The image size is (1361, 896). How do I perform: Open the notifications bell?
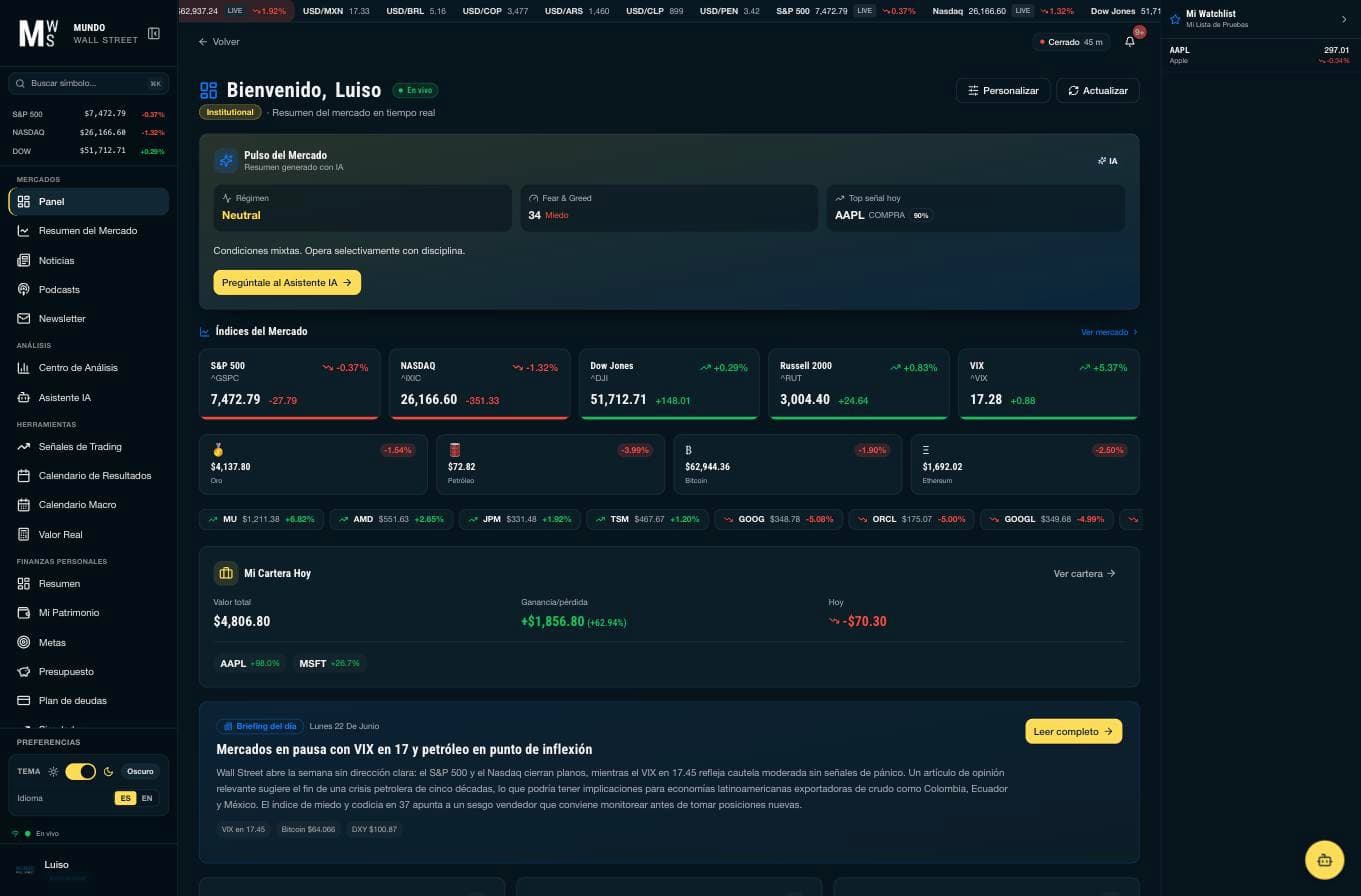[1130, 42]
